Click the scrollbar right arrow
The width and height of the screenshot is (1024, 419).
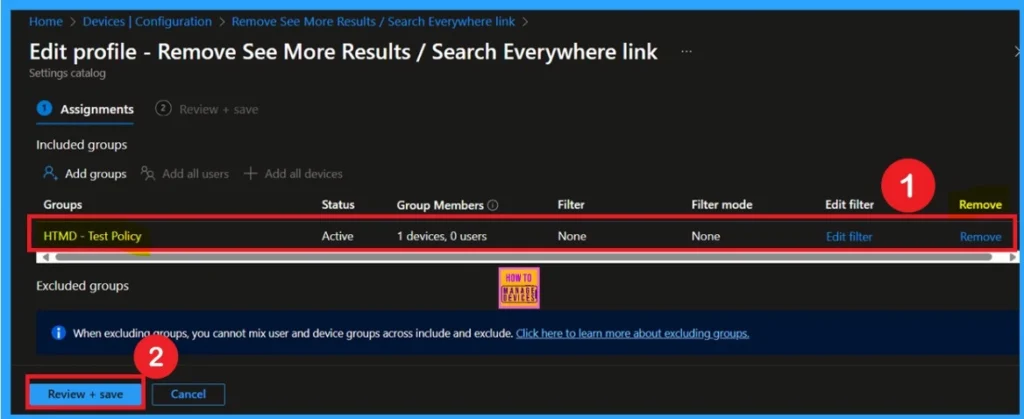pyautogui.click(x=1013, y=257)
